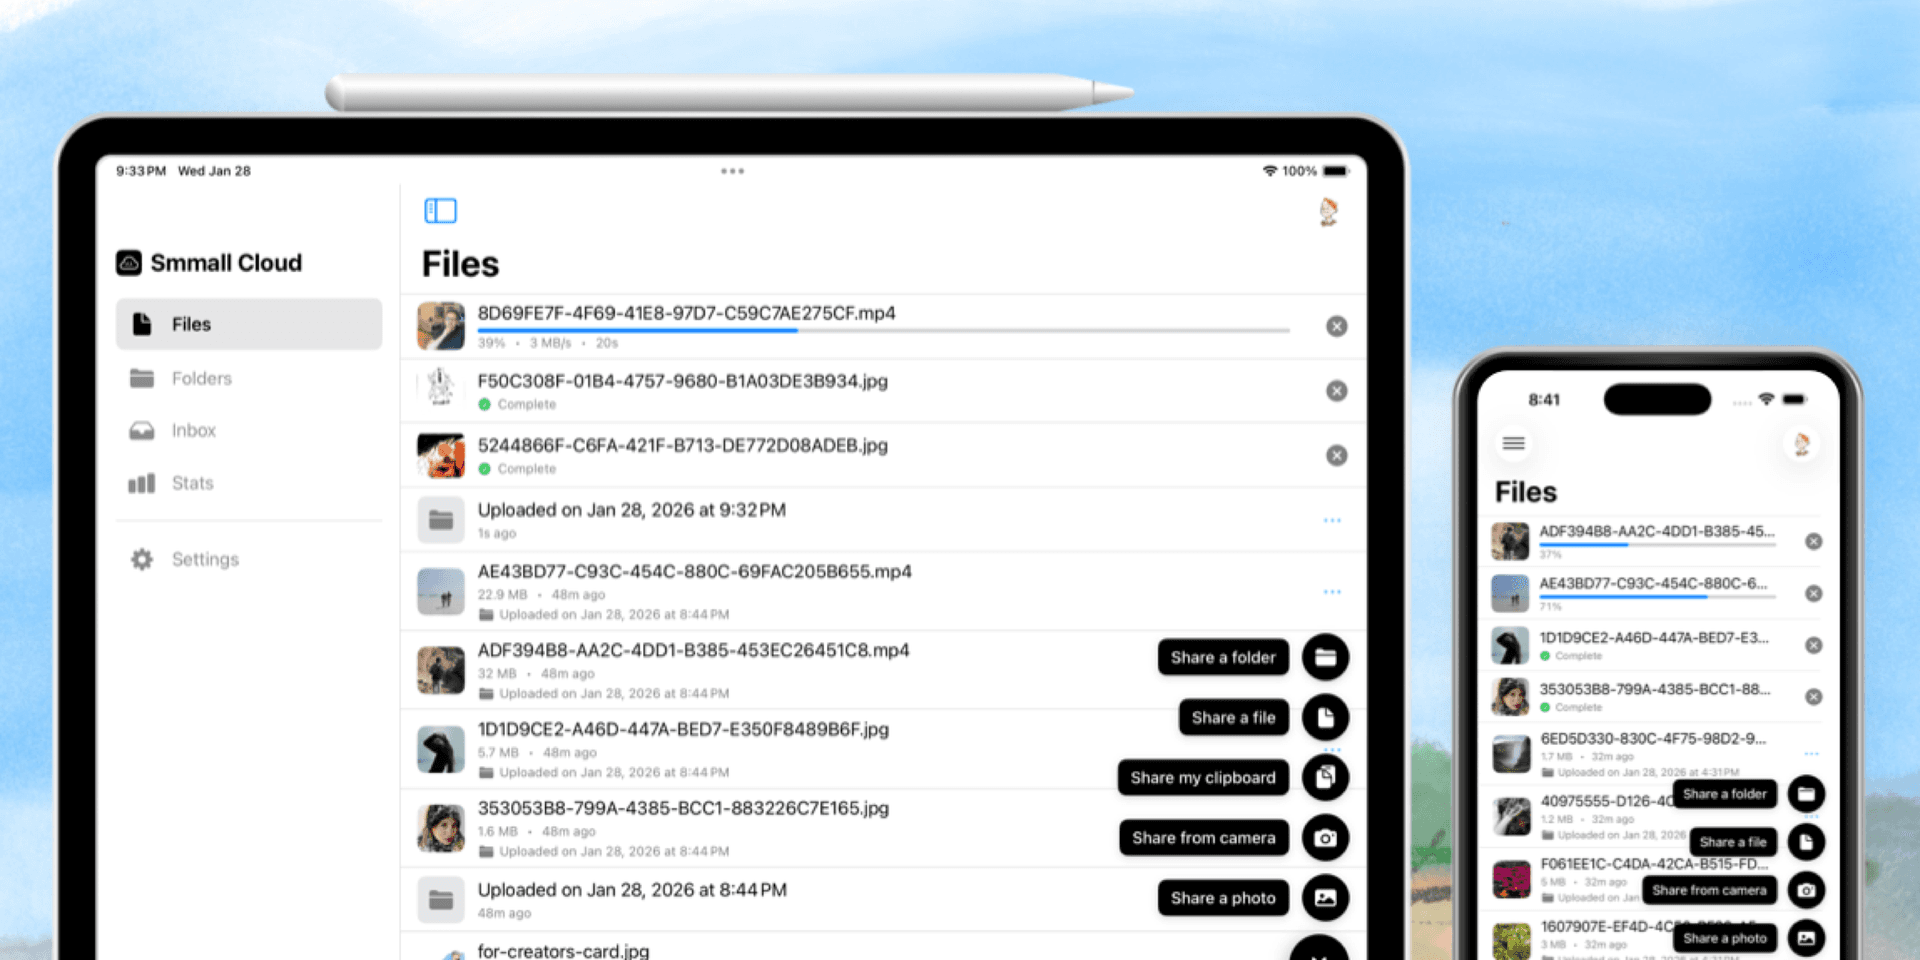Image resolution: width=1920 pixels, height=960 pixels.
Task: Tap the hamburger menu on the iPhone screen
Action: 1513,444
